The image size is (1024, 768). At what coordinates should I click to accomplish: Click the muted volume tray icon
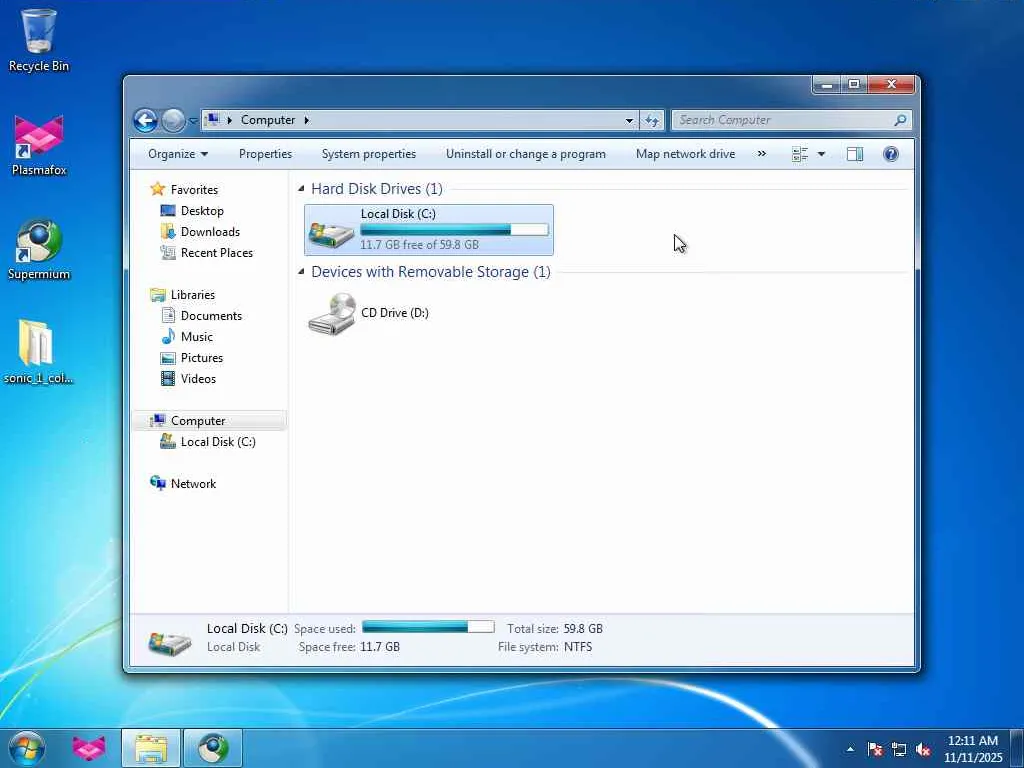[x=923, y=749]
